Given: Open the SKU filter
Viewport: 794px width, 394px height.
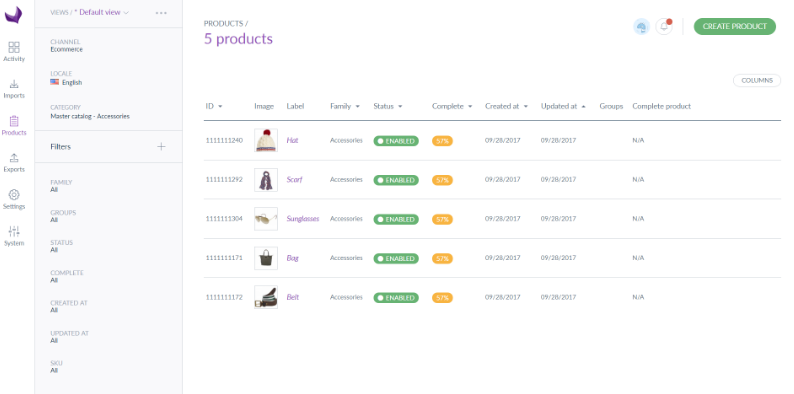Looking at the screenshot, I should pyautogui.click(x=56, y=367).
